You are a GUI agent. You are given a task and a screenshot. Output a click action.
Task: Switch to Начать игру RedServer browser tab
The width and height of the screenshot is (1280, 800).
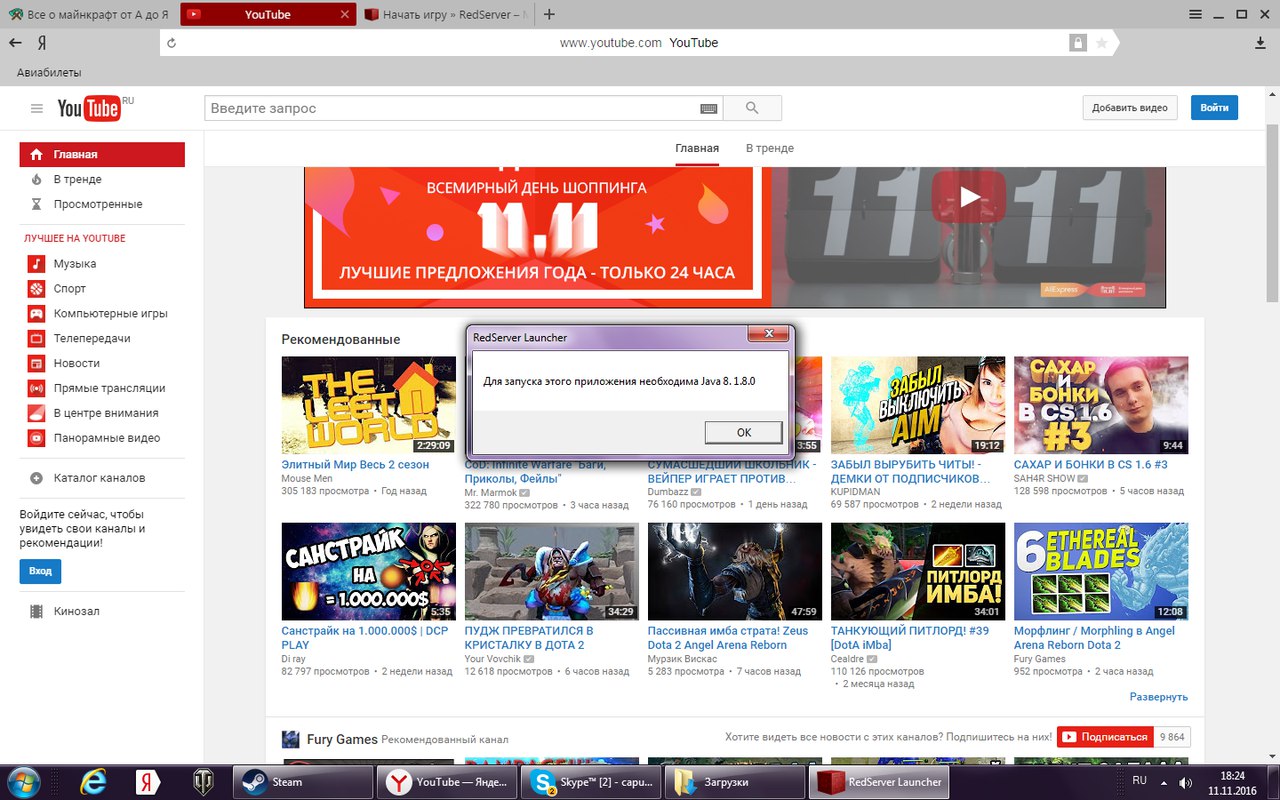[447, 14]
